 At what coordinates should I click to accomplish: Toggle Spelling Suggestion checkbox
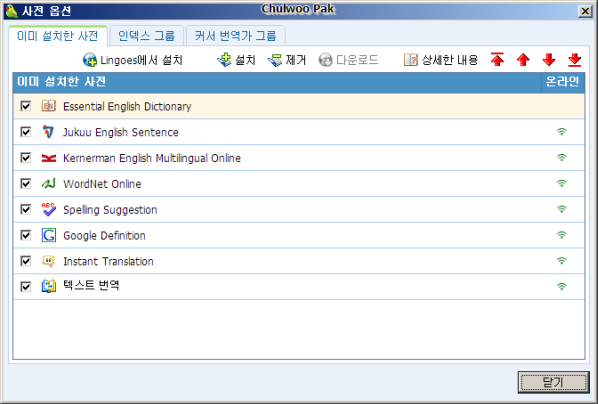tap(26, 209)
